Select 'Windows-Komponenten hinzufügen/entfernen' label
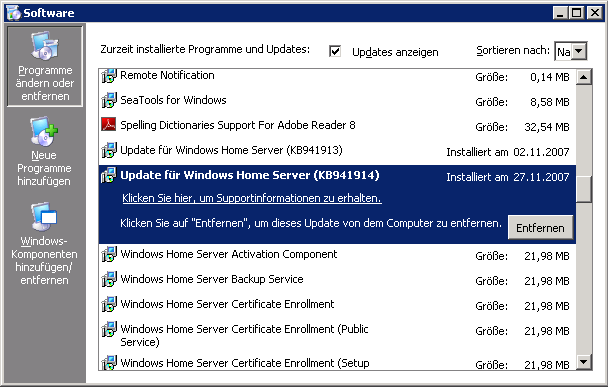 tap(44, 261)
